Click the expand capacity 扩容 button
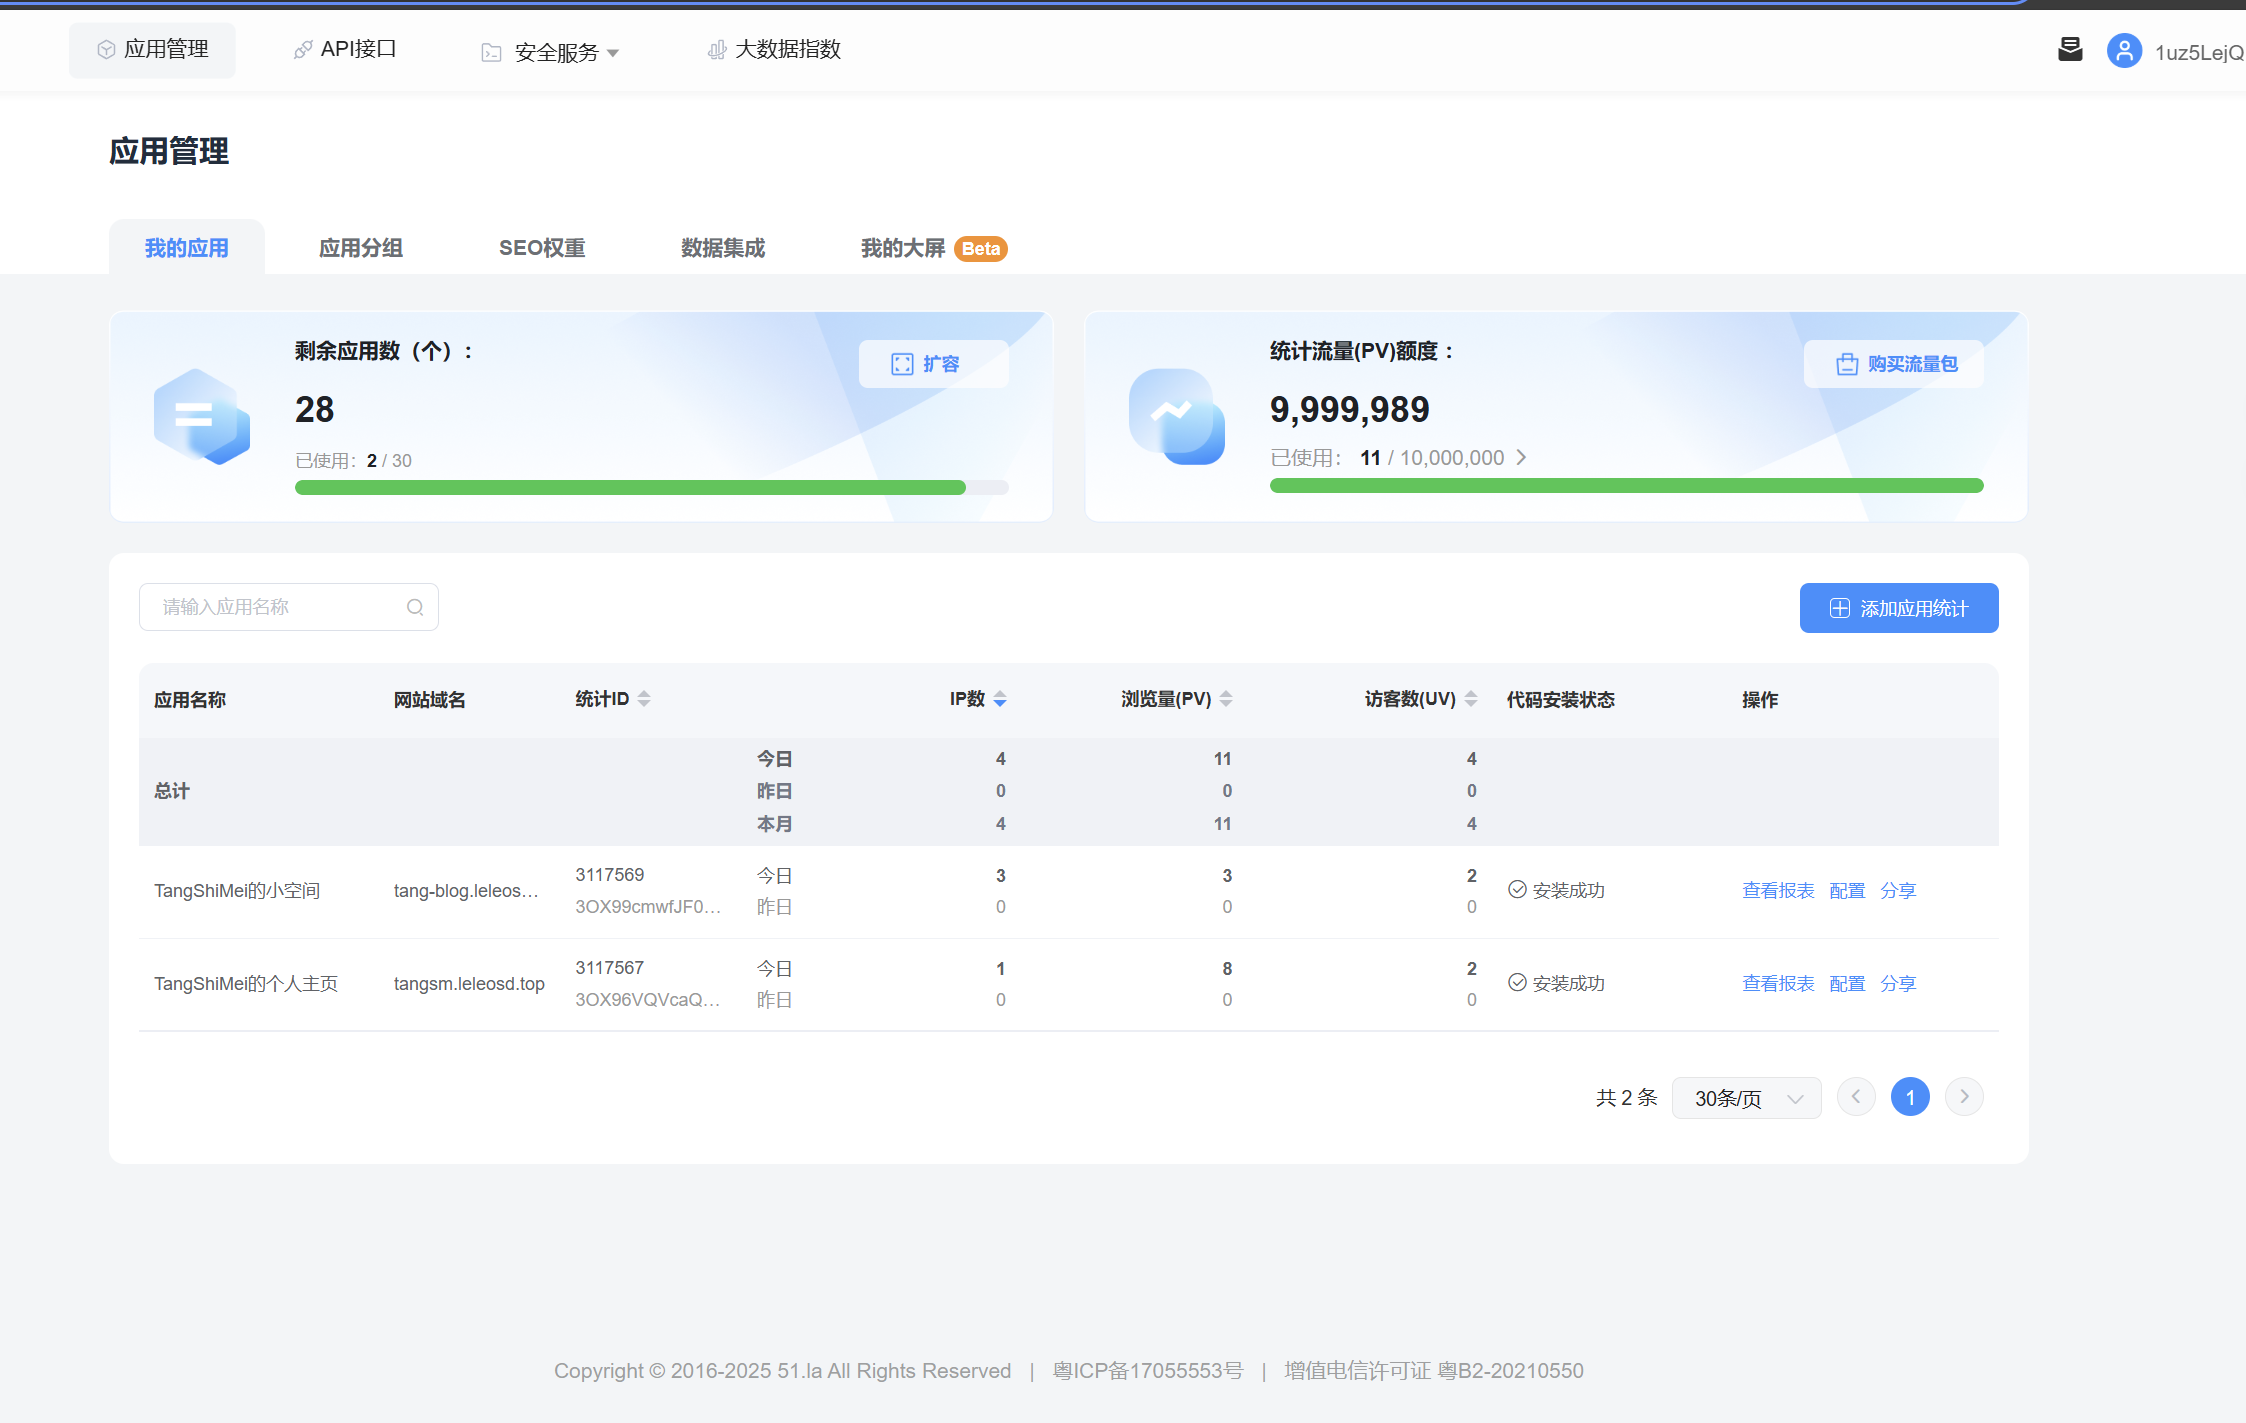Image resolution: width=2246 pixels, height=1423 pixels. [932, 364]
